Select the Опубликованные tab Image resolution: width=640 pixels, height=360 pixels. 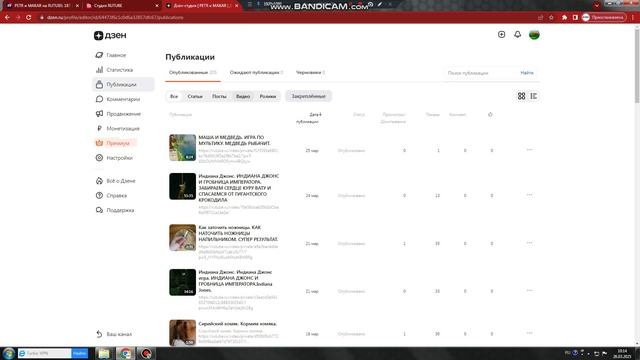[x=193, y=73]
